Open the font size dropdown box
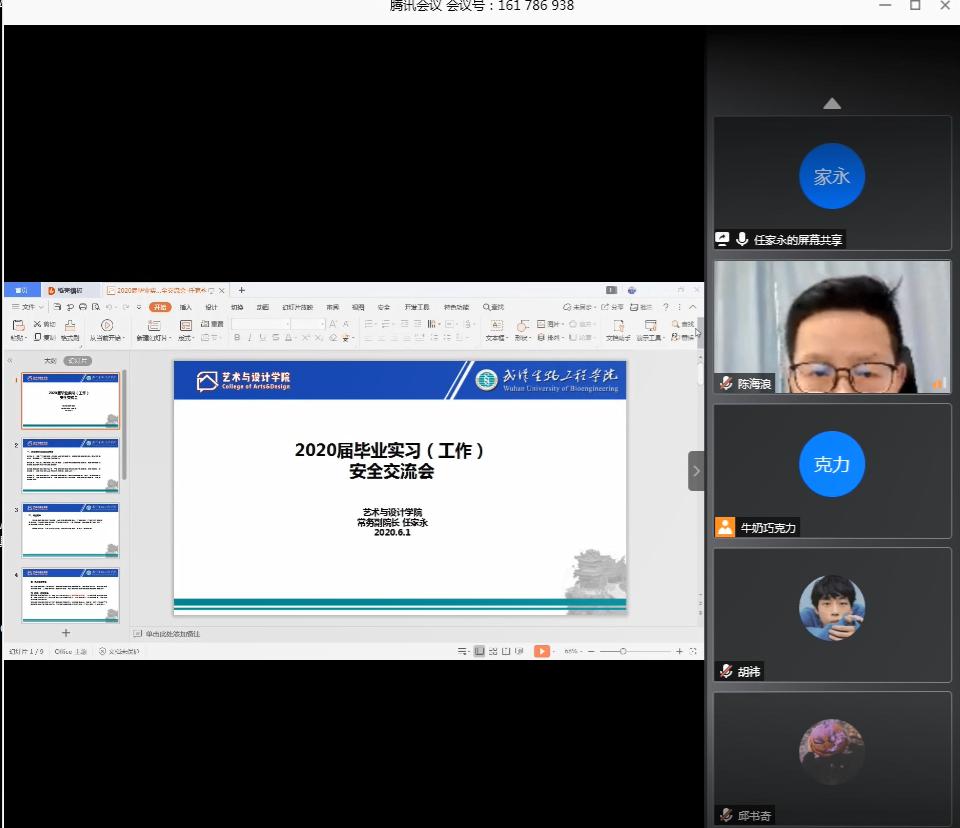The image size is (960, 828). click(307, 324)
